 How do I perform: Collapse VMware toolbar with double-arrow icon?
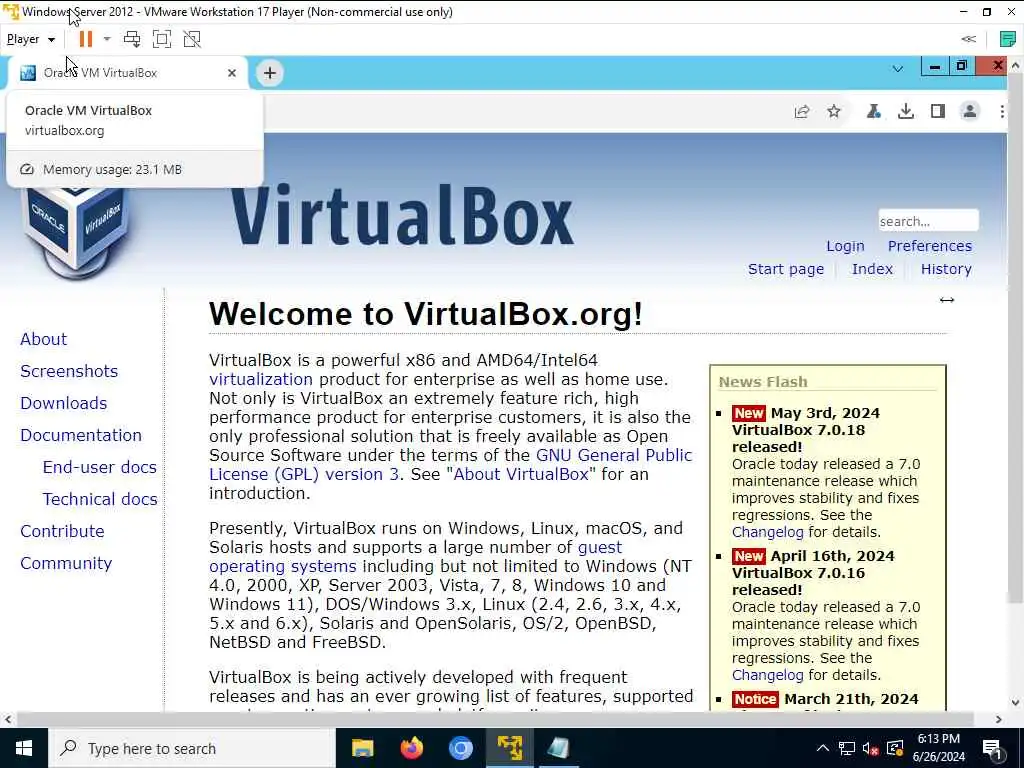pyautogui.click(x=968, y=39)
